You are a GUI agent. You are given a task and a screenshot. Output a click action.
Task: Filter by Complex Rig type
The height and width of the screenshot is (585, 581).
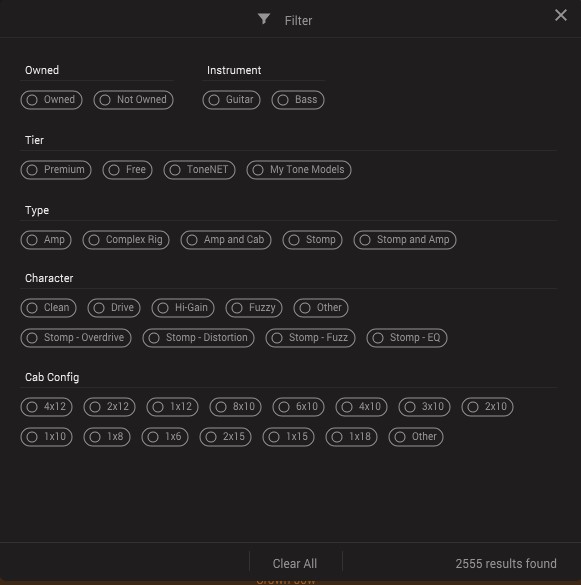click(126, 240)
